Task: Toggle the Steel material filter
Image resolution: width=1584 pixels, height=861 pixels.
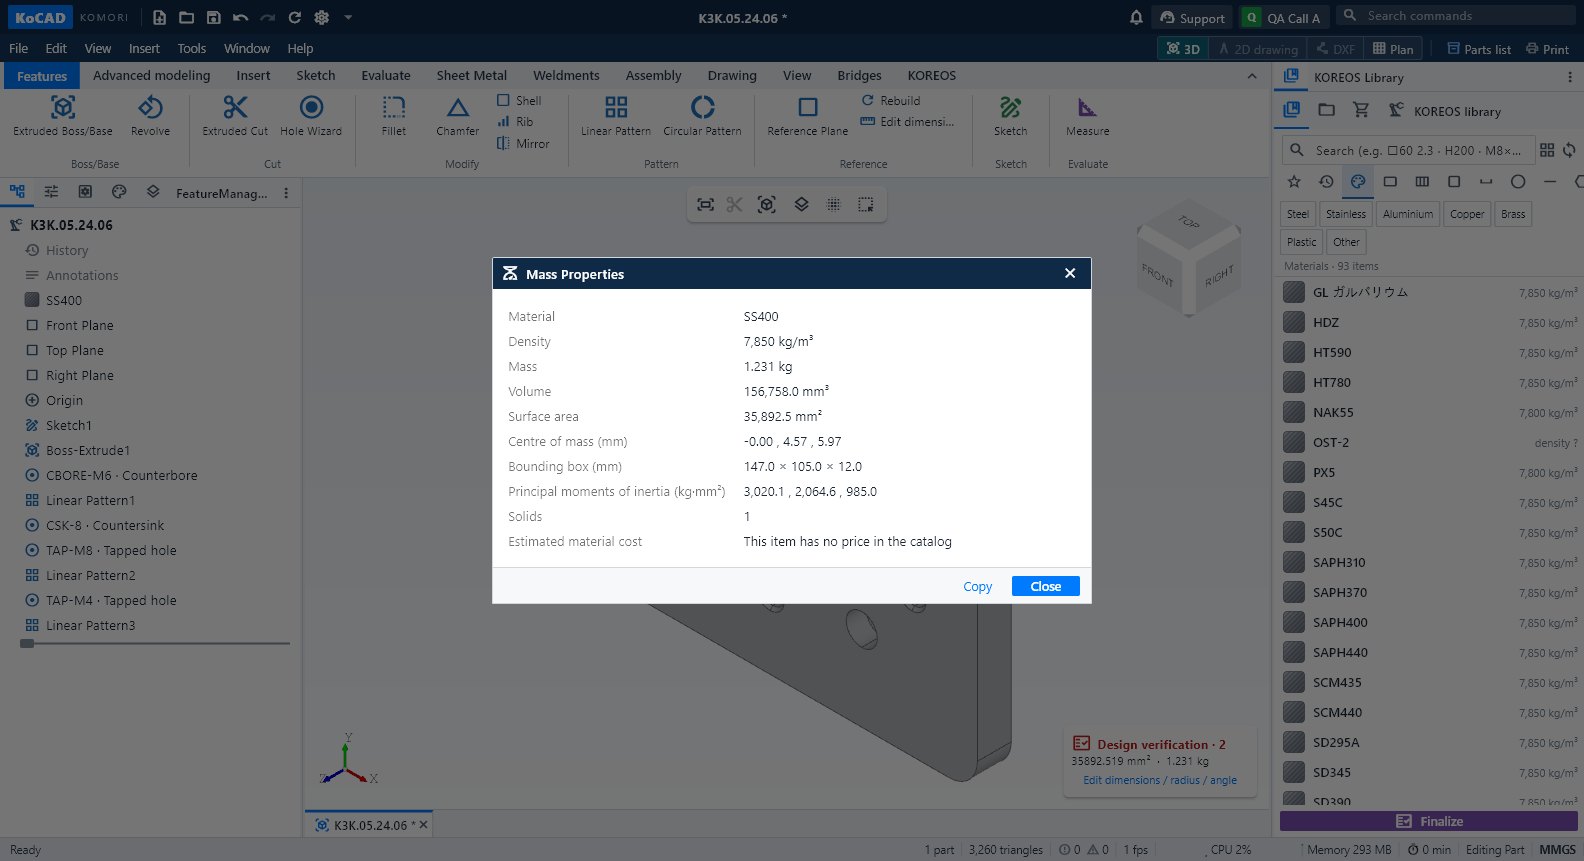Action: (1298, 214)
